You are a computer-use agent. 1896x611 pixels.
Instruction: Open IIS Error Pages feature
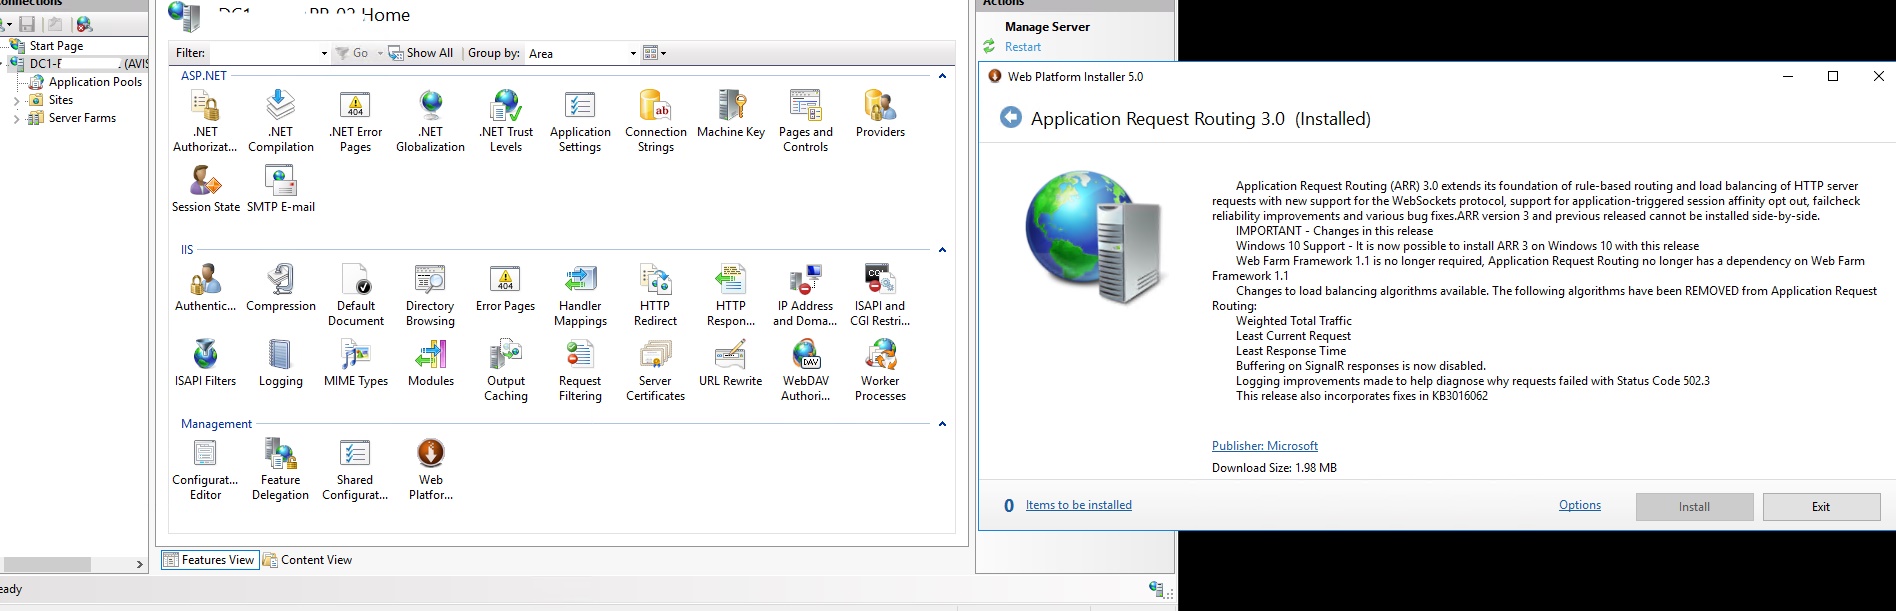click(x=505, y=287)
